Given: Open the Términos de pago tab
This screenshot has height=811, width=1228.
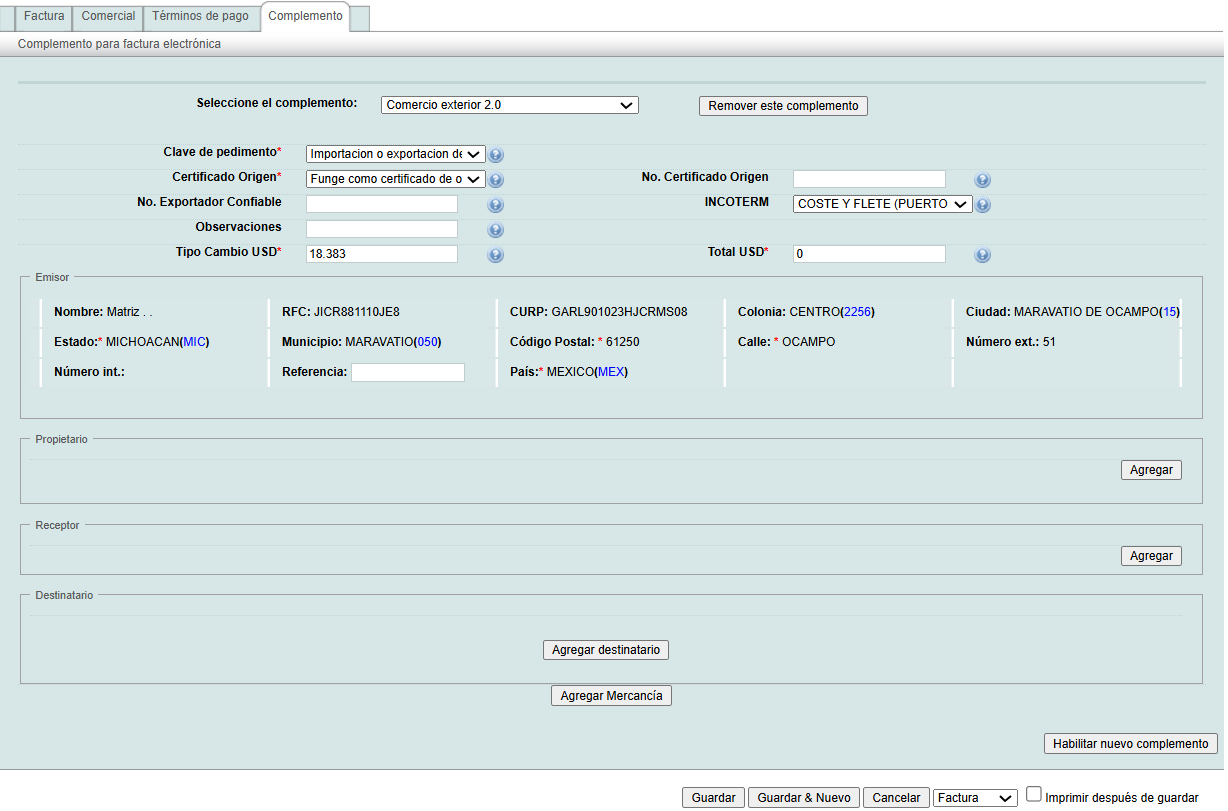Looking at the screenshot, I should pyautogui.click(x=200, y=17).
